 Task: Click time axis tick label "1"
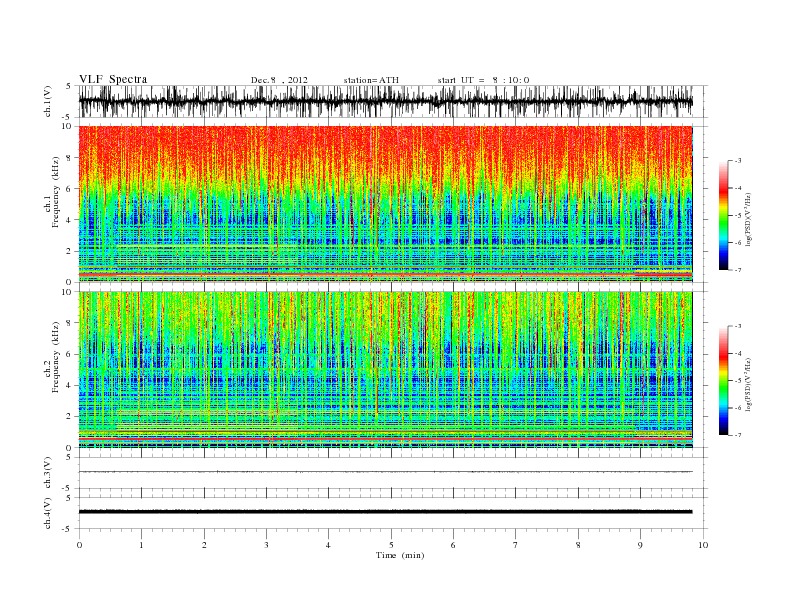(x=141, y=545)
